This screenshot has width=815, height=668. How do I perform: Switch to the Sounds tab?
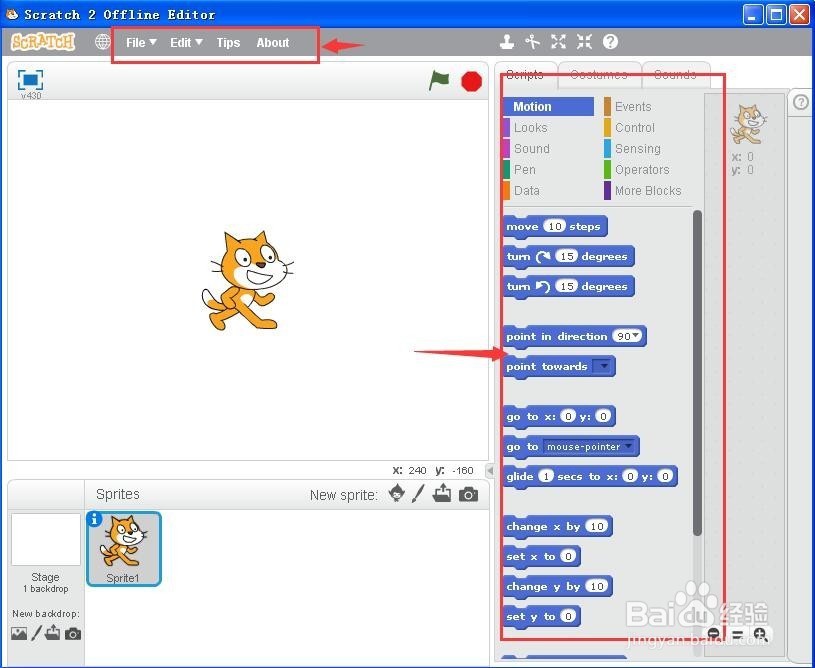[675, 75]
